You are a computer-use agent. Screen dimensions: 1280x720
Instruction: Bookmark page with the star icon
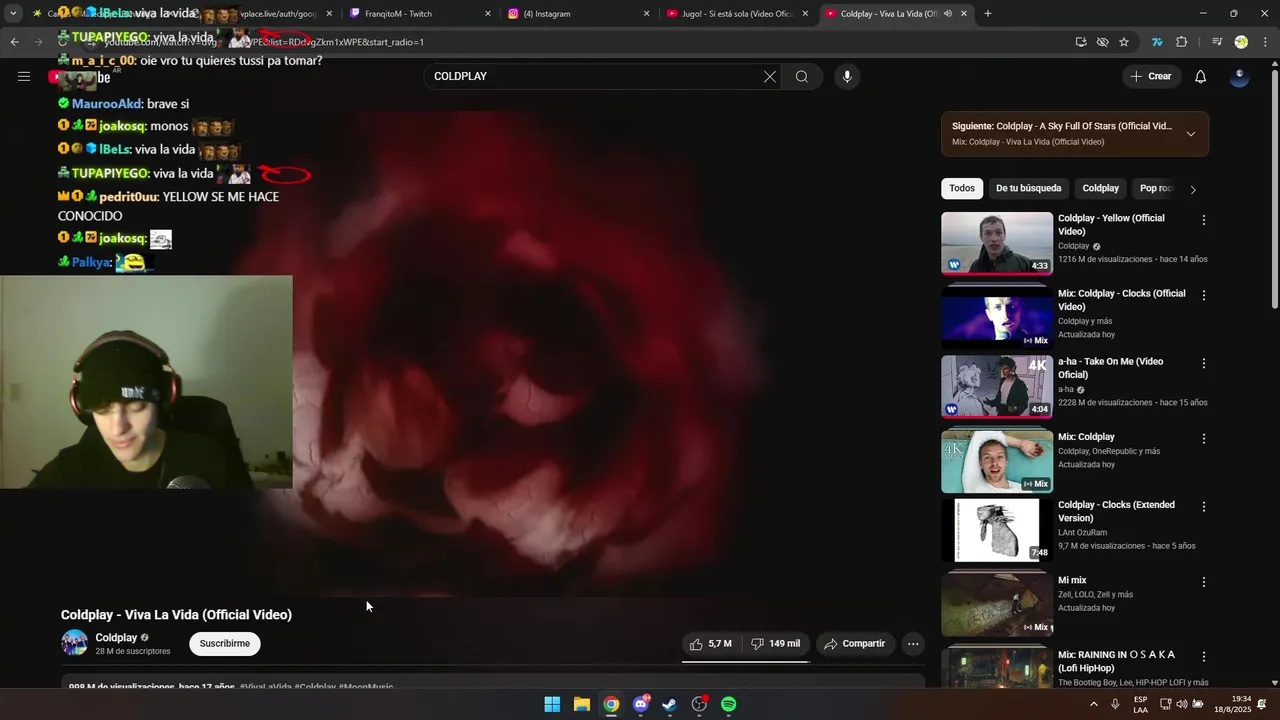pos(1124,42)
